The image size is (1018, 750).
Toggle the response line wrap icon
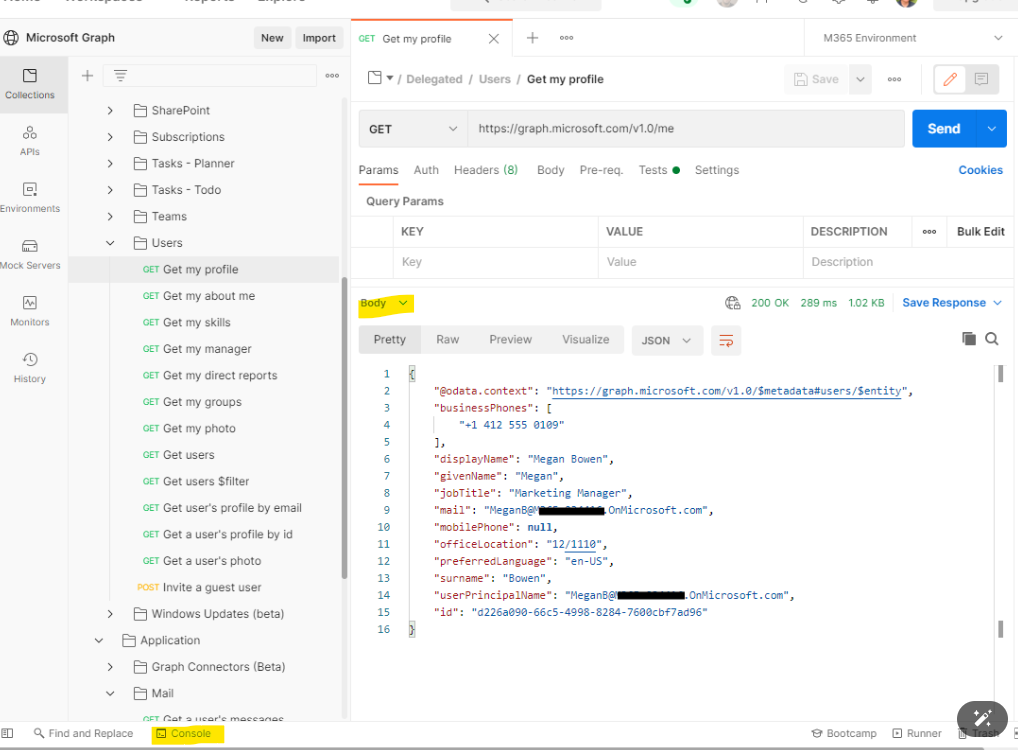click(x=726, y=340)
